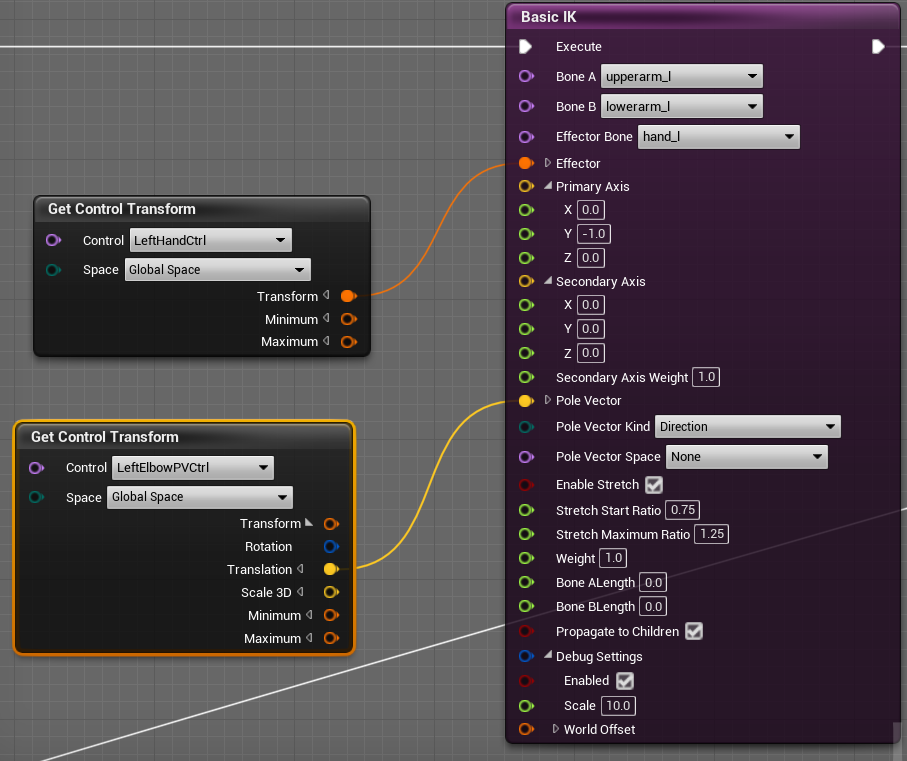Click the Debug Scale 10.0 field
Viewport: 907px width, 761px height.
[618, 705]
